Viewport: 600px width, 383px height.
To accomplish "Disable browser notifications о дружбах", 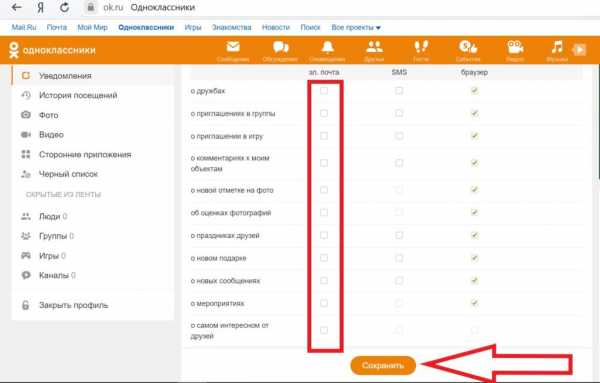I will click(474, 91).
